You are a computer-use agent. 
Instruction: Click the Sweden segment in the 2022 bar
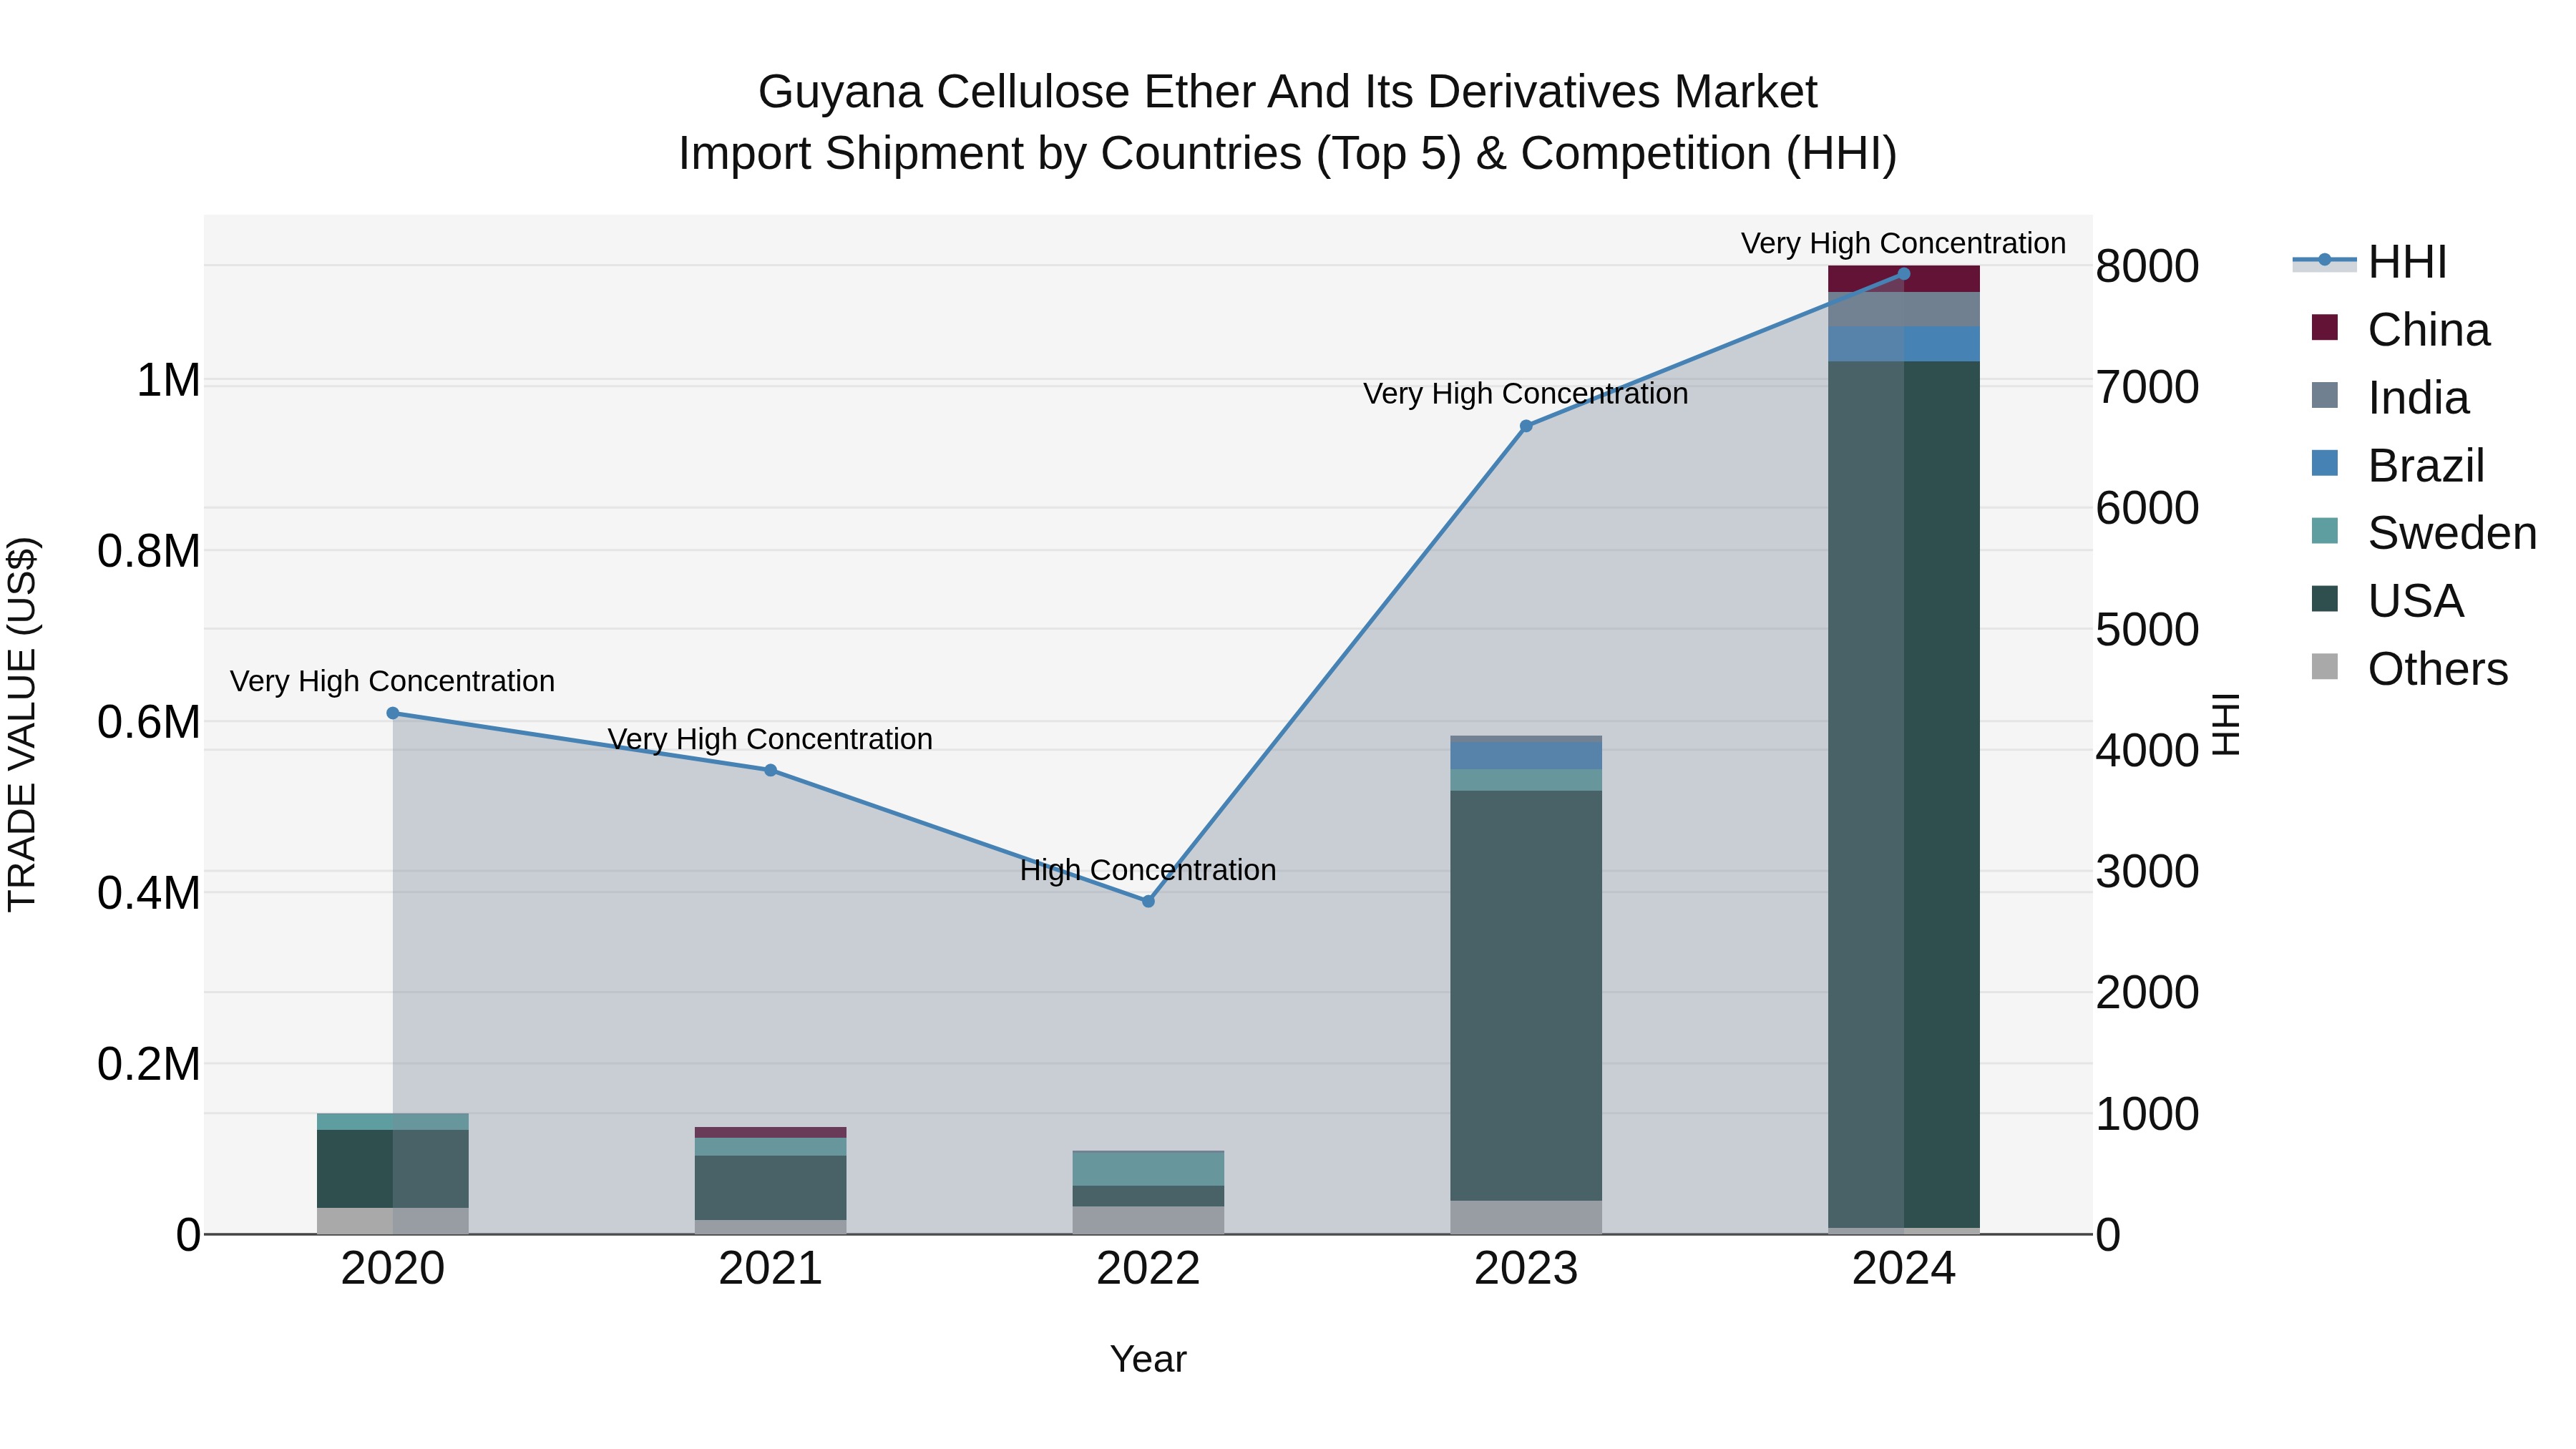[x=1148, y=1169]
